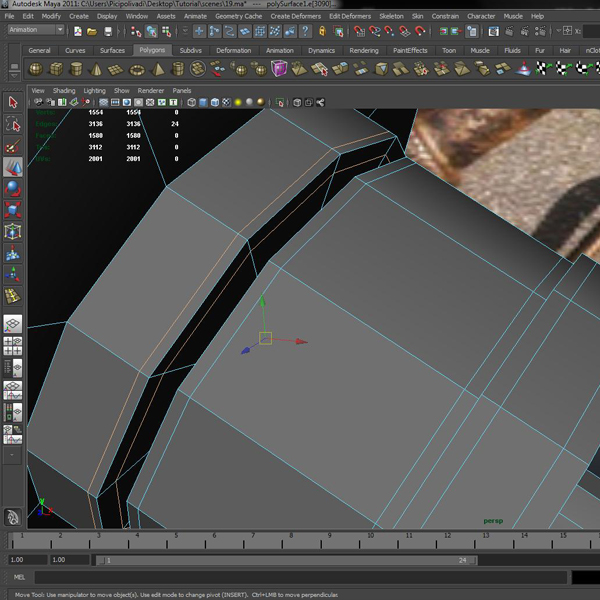Open the Panels menu
Viewport: 600px width, 600px height.
click(181, 91)
